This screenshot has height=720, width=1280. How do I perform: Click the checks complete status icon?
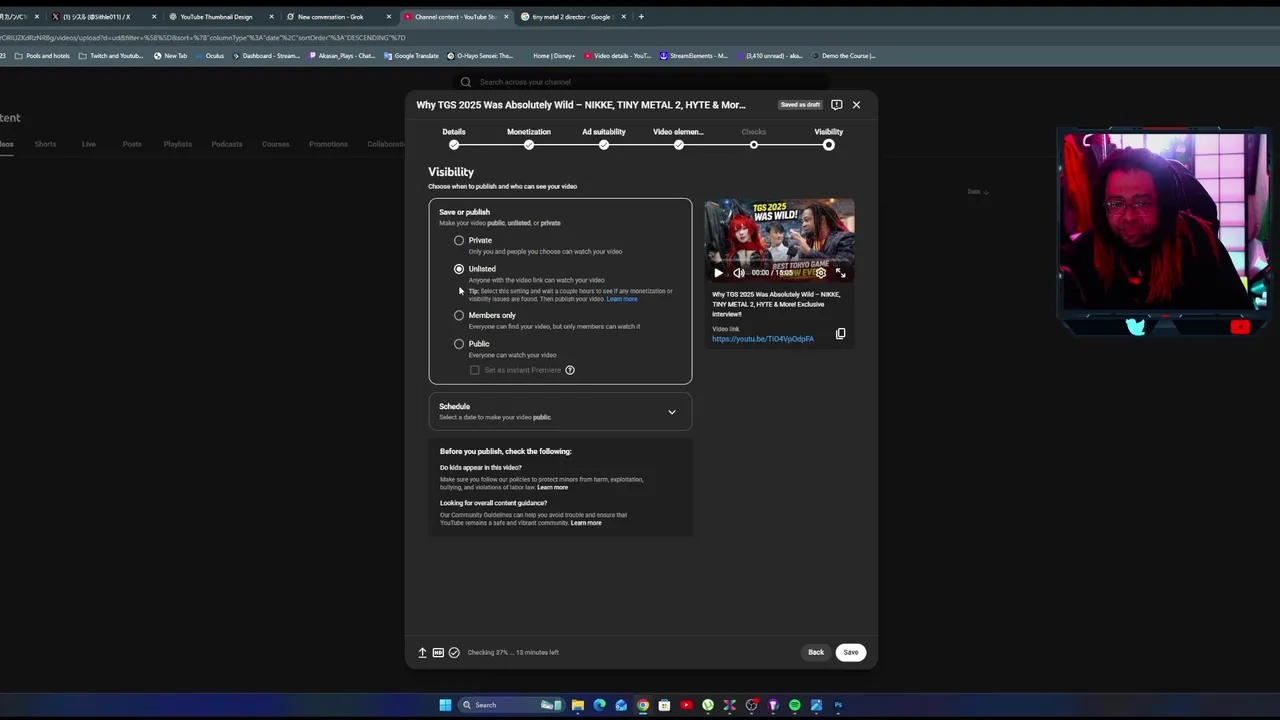(x=454, y=652)
